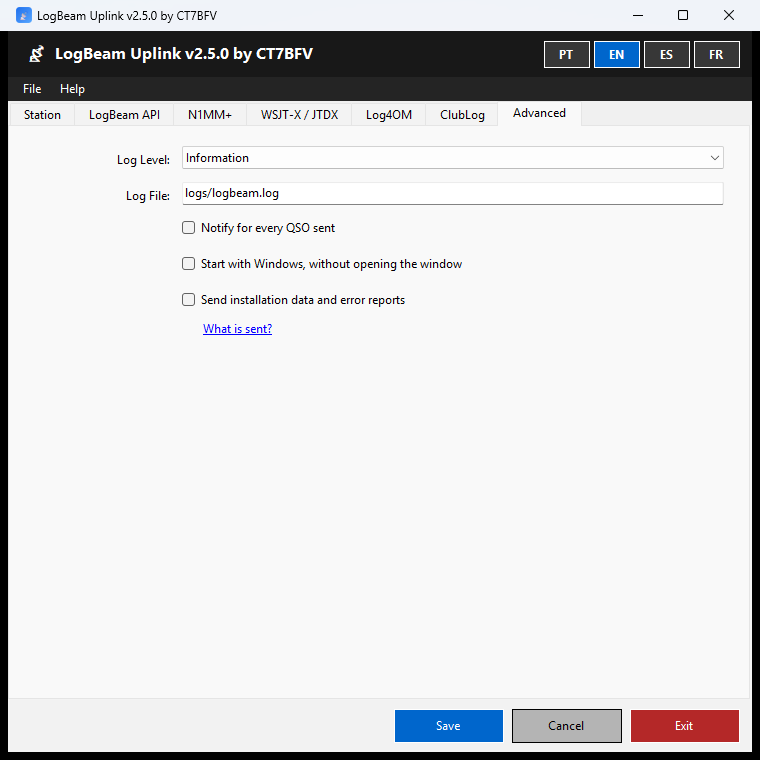Screen dimensions: 760x760
Task: Select the EN language button
Action: [x=617, y=54]
